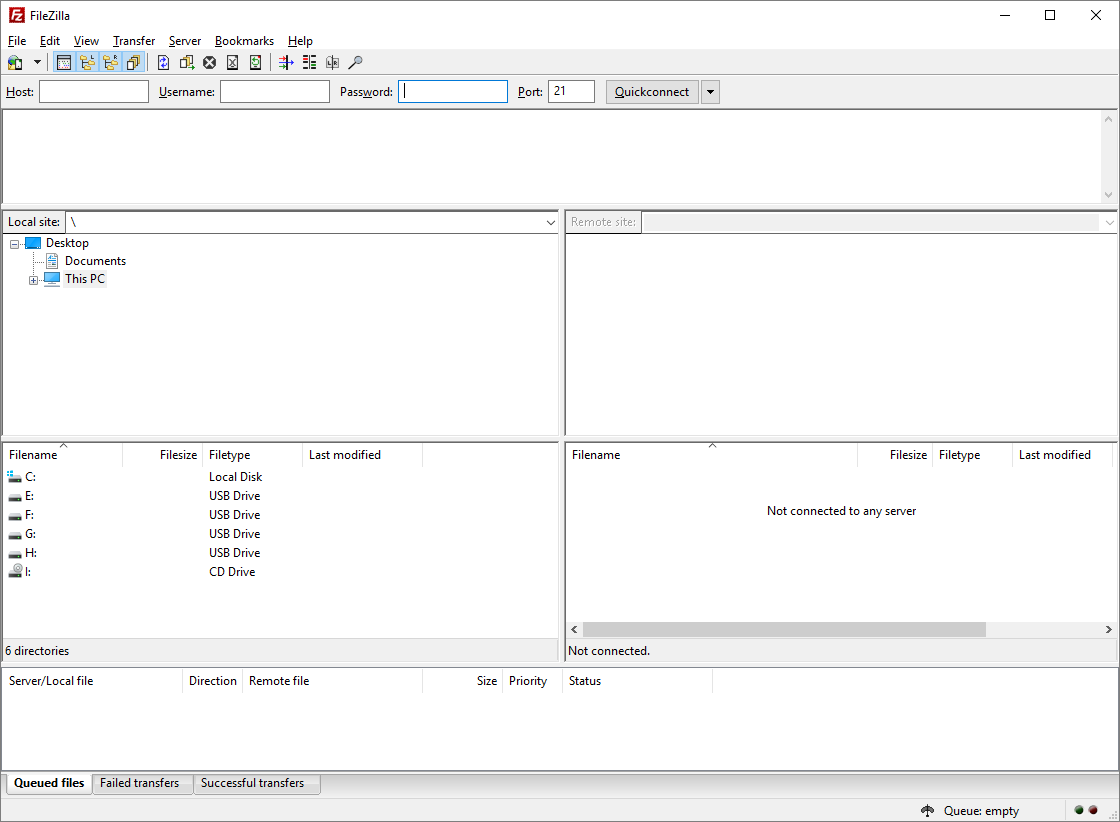1120x822 pixels.
Task: Reconnect to the last used server
Action: pos(255,61)
